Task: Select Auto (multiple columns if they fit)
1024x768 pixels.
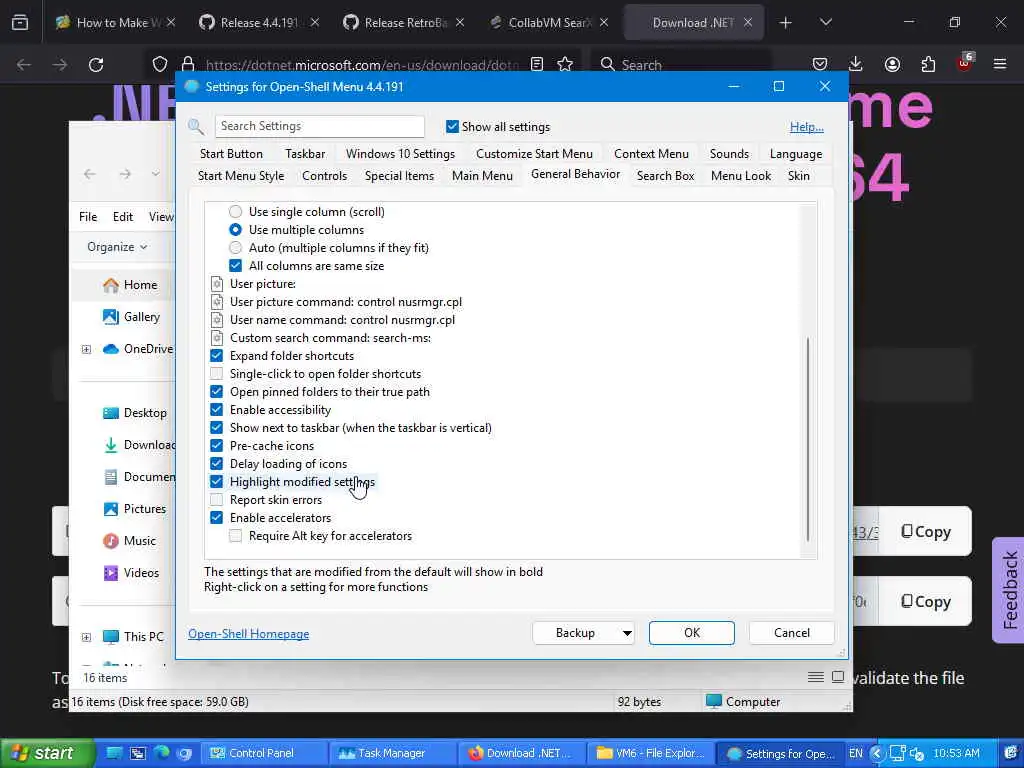Action: pyautogui.click(x=236, y=248)
